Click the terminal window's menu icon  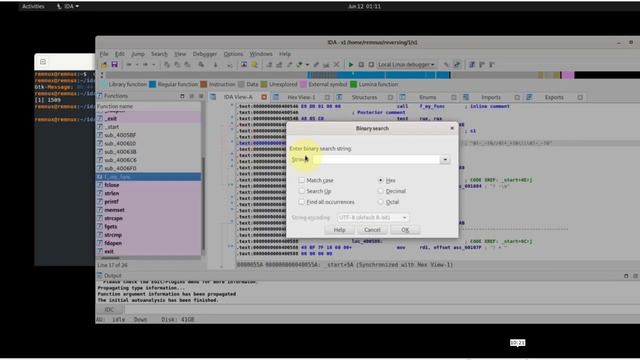point(43,62)
